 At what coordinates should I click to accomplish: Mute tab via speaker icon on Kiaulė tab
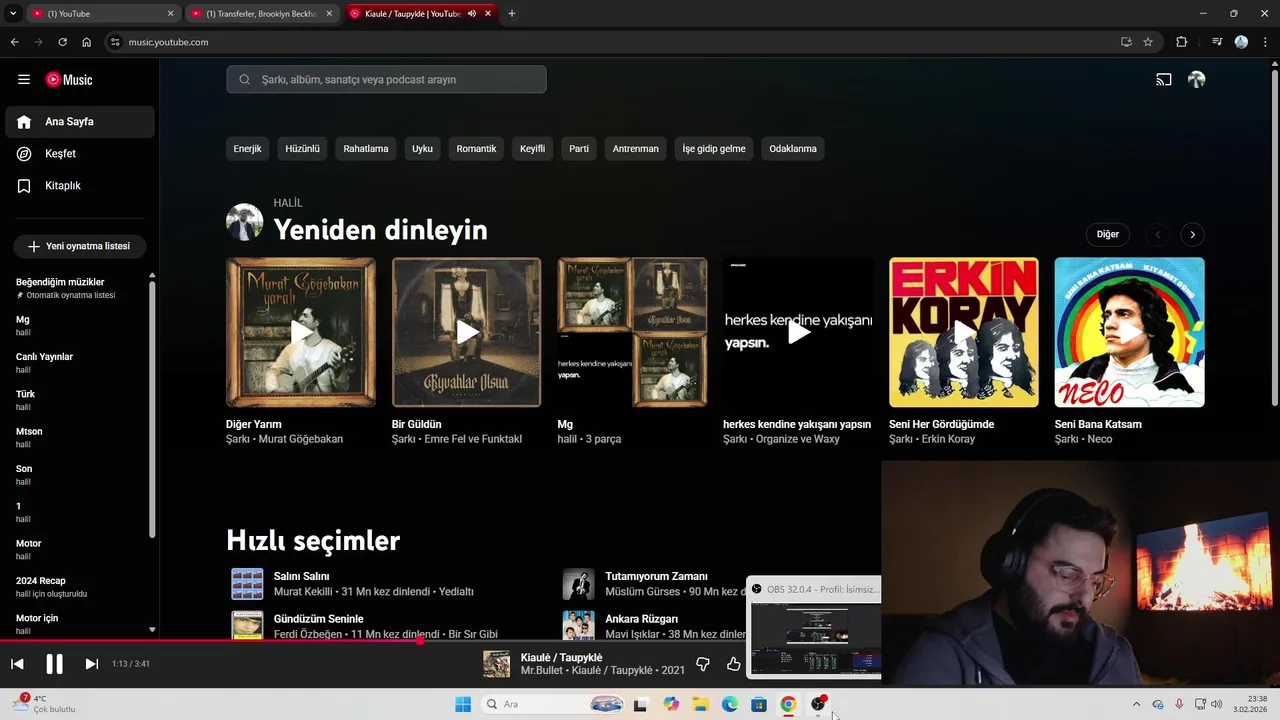pos(471,14)
